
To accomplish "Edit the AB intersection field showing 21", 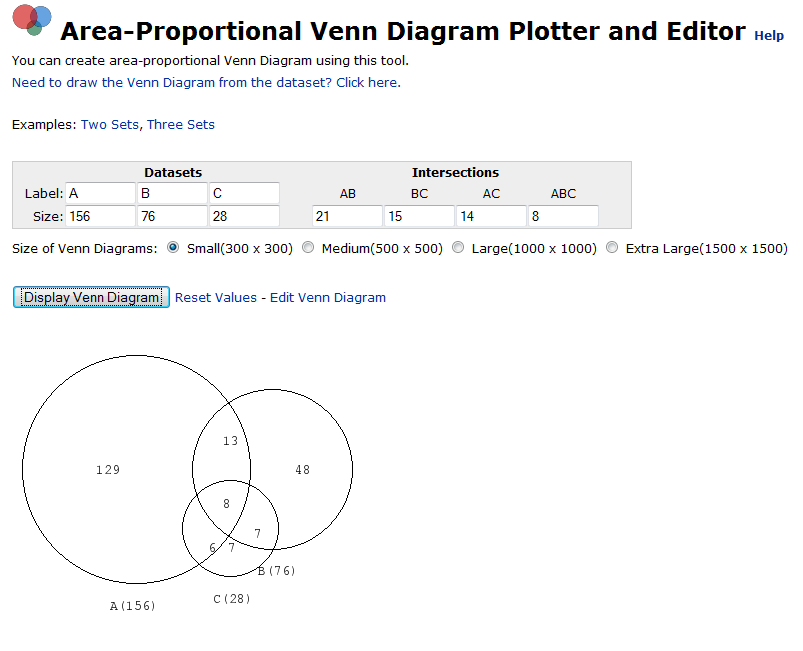I will pyautogui.click(x=347, y=216).
